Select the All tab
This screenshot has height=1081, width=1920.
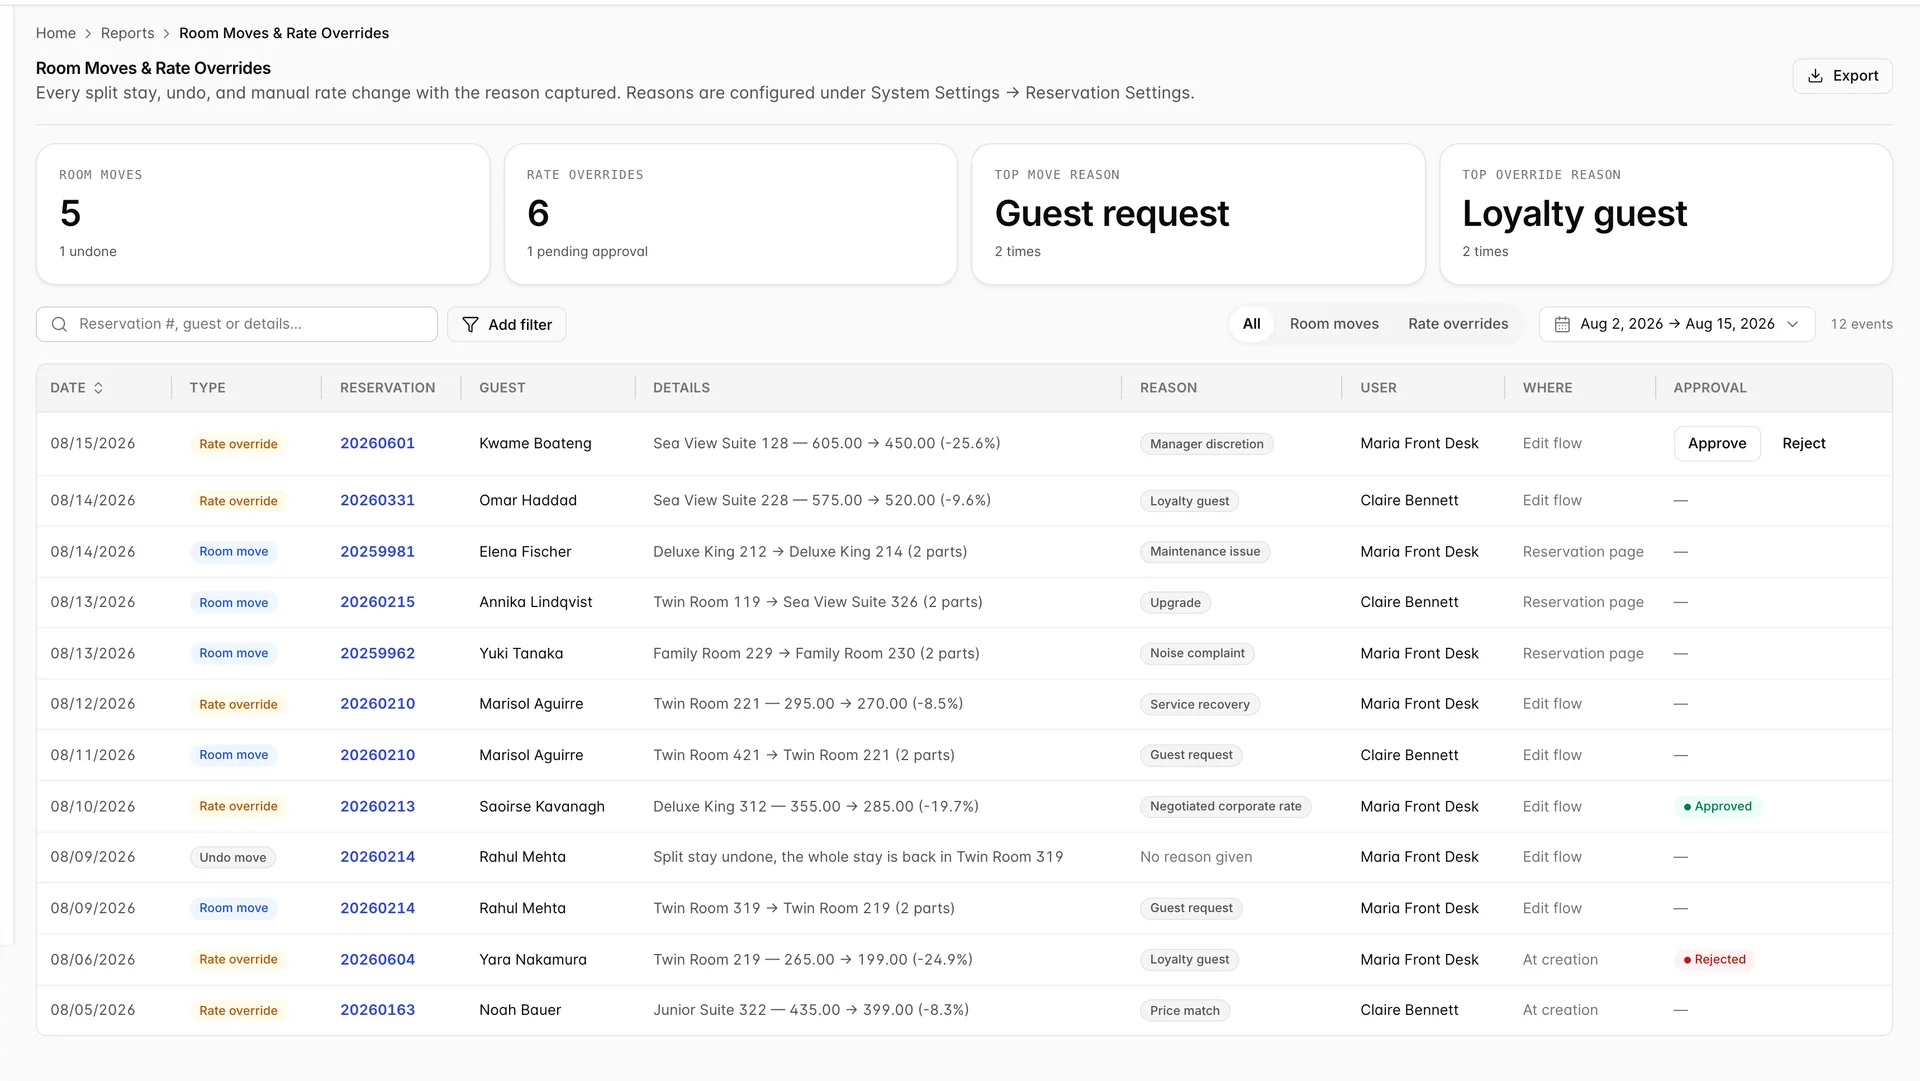coord(1251,324)
